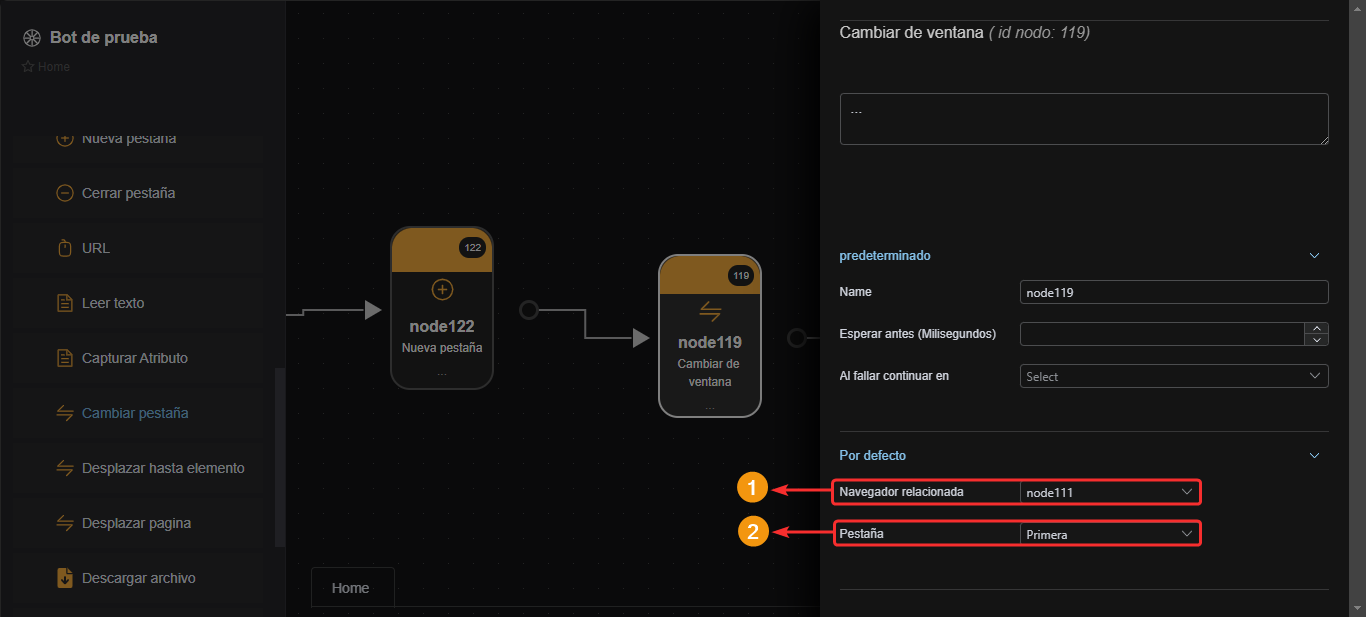The width and height of the screenshot is (1366, 617).
Task: Open Navegador relacionada dropdown showing node111
Action: click(1110, 492)
